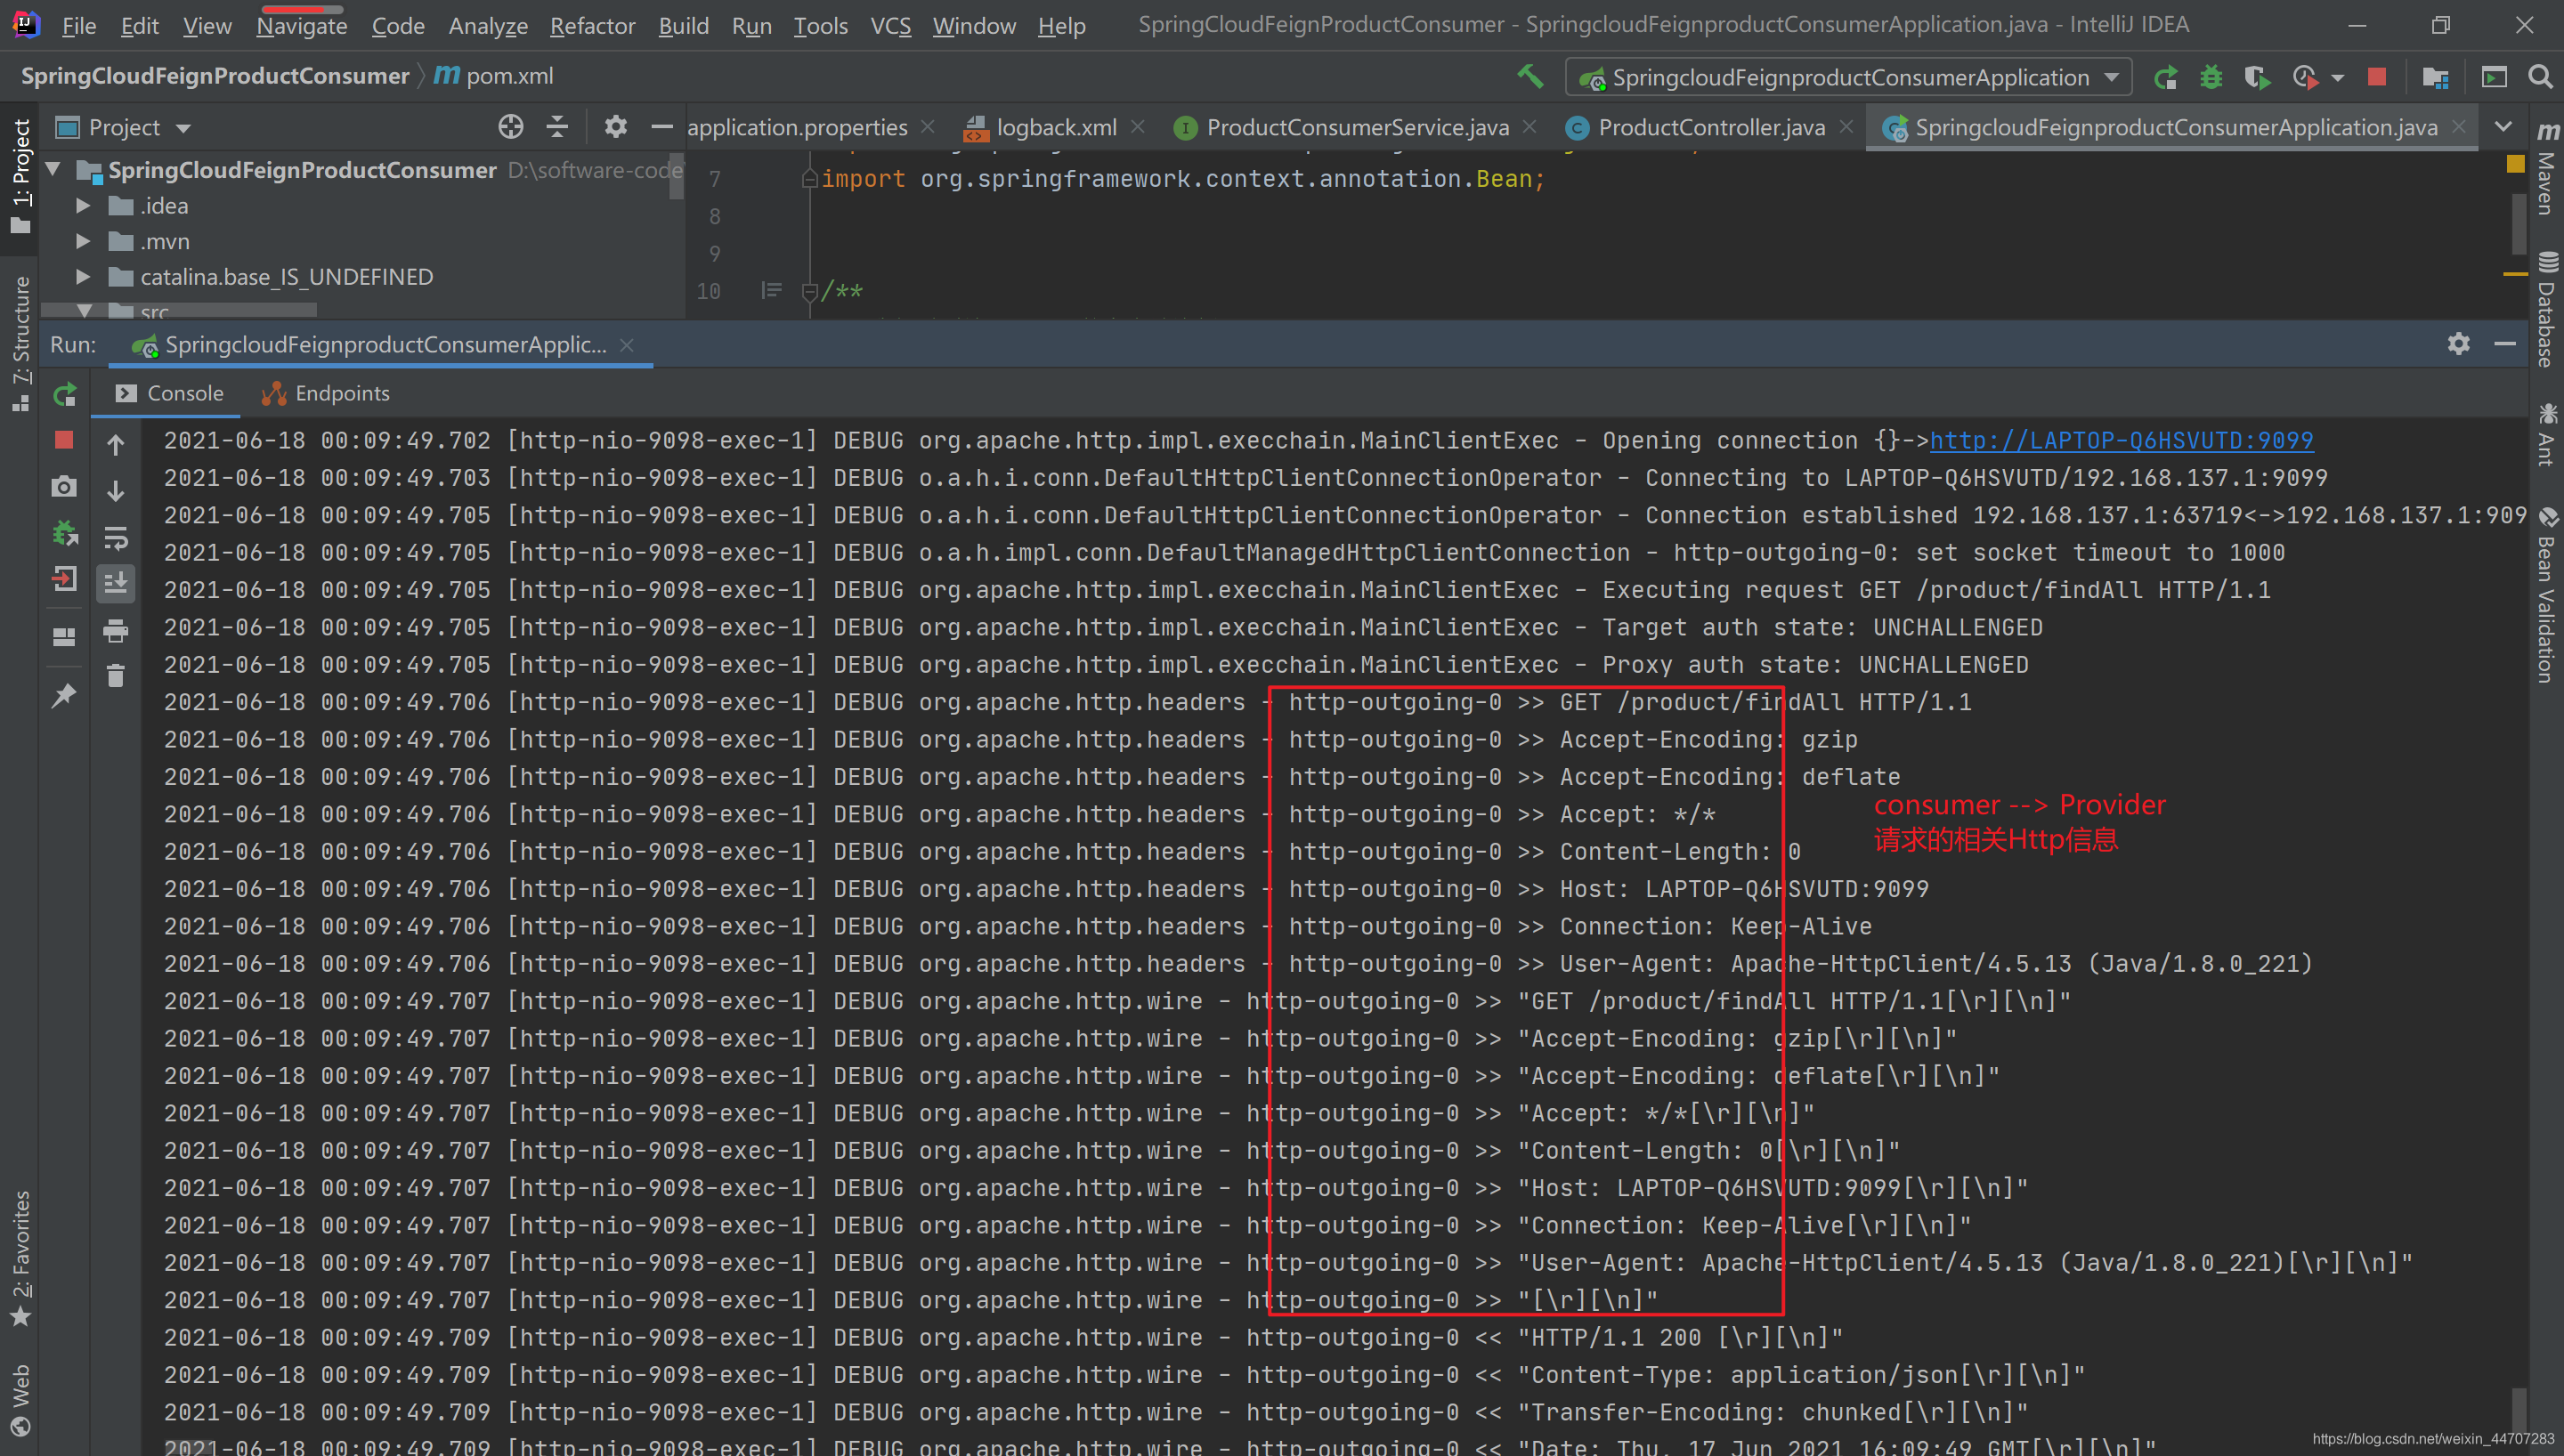This screenshot has height=1456, width=2564.
Task: Toggle the Project tool window button
Action: click(21, 176)
